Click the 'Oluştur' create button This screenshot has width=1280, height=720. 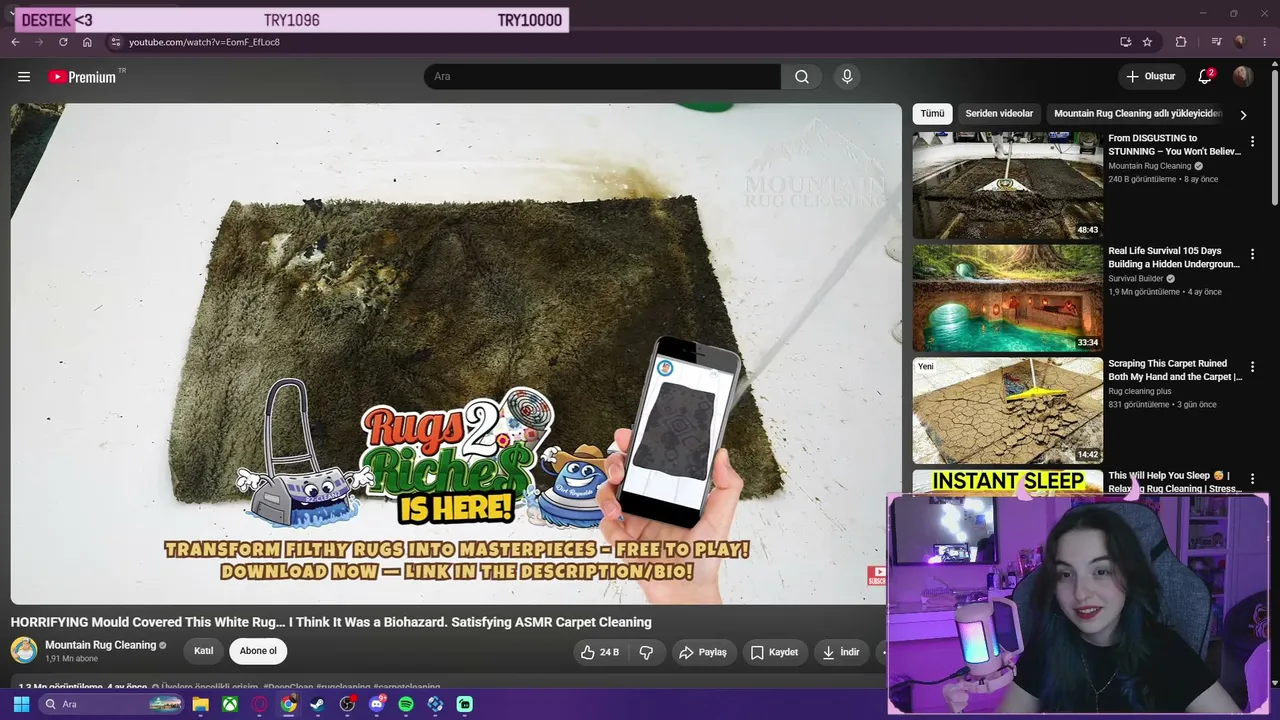1151,77
